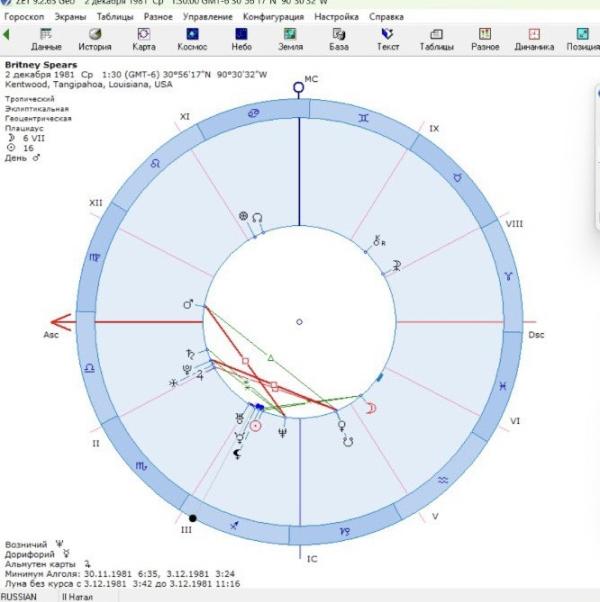Open the Таблицы menu in menu bar
The image size is (600, 602).
tap(115, 17)
